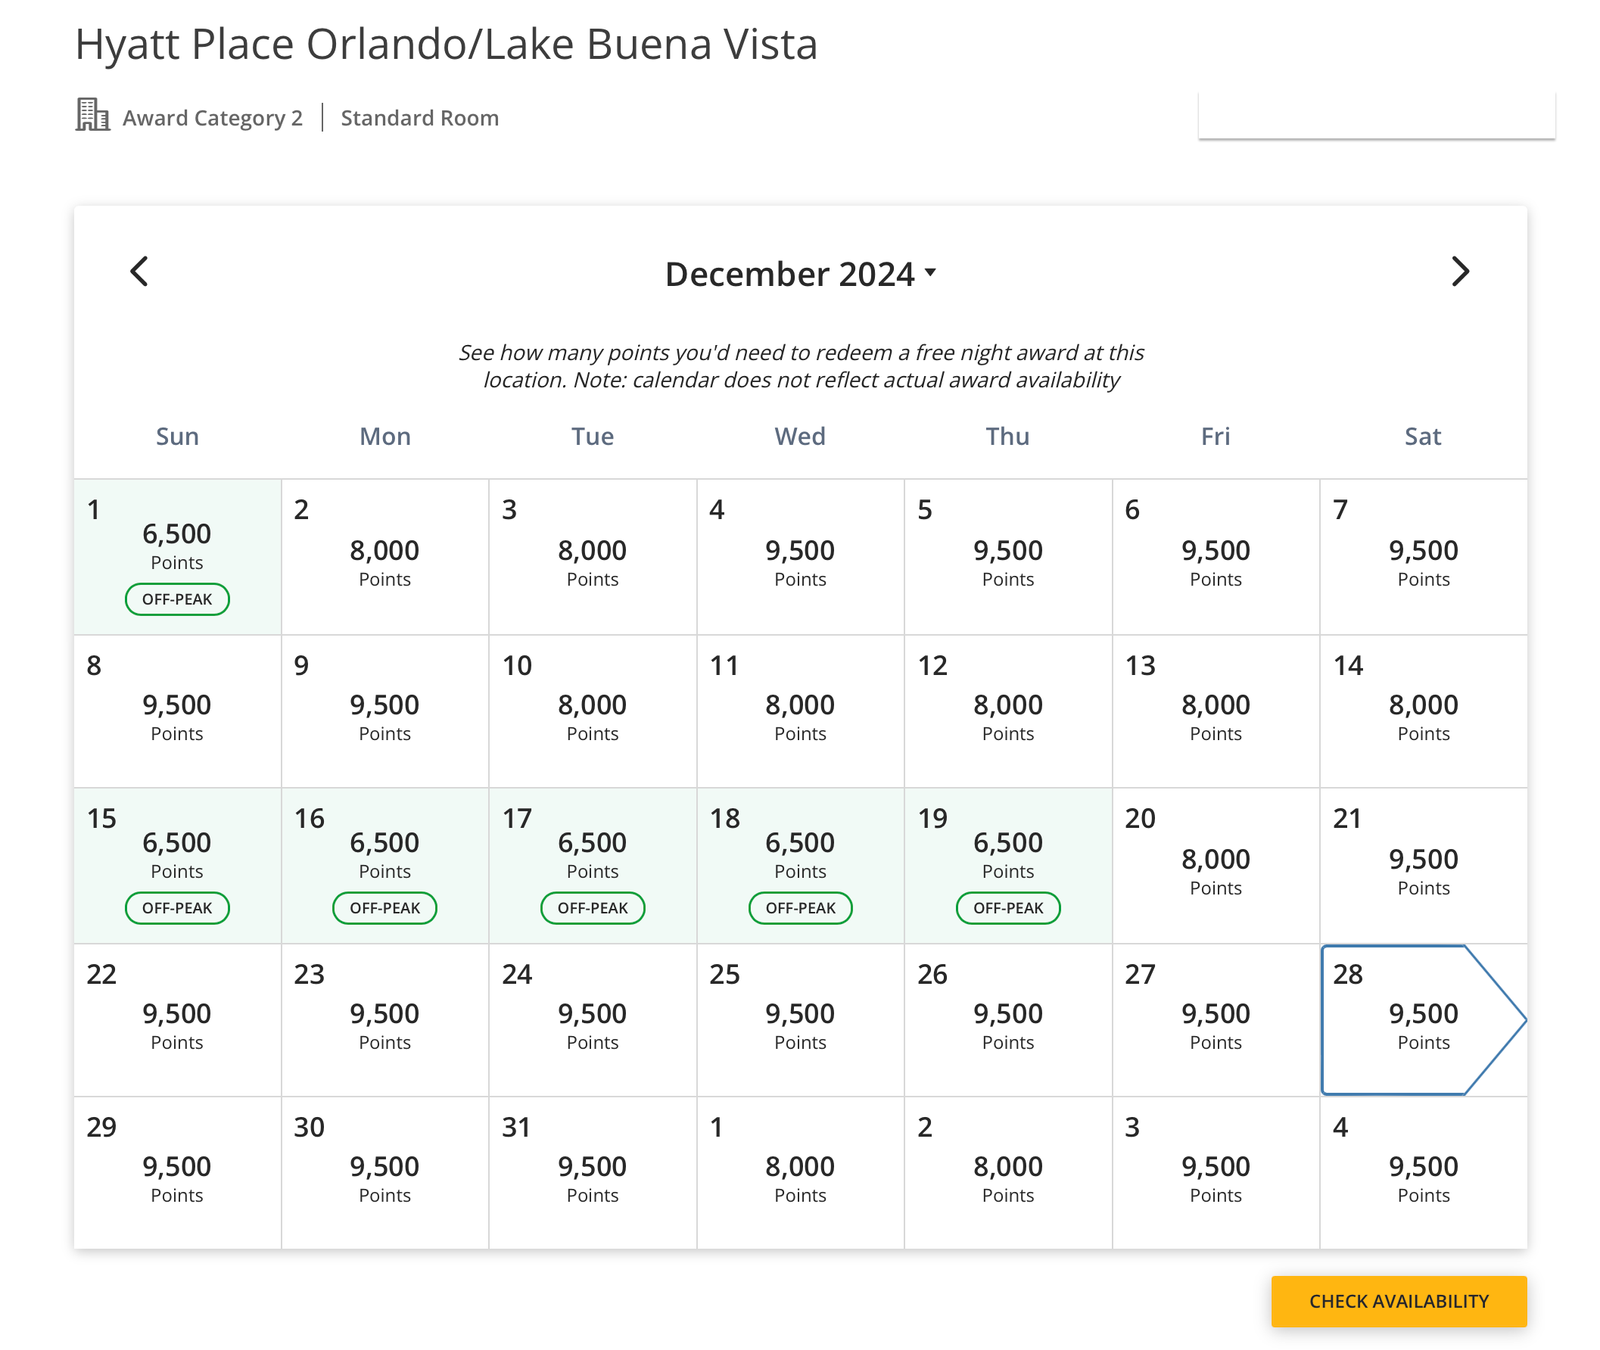Click the OFF-PEAK badge on December 17
The width and height of the screenshot is (1600, 1350).
pos(593,908)
